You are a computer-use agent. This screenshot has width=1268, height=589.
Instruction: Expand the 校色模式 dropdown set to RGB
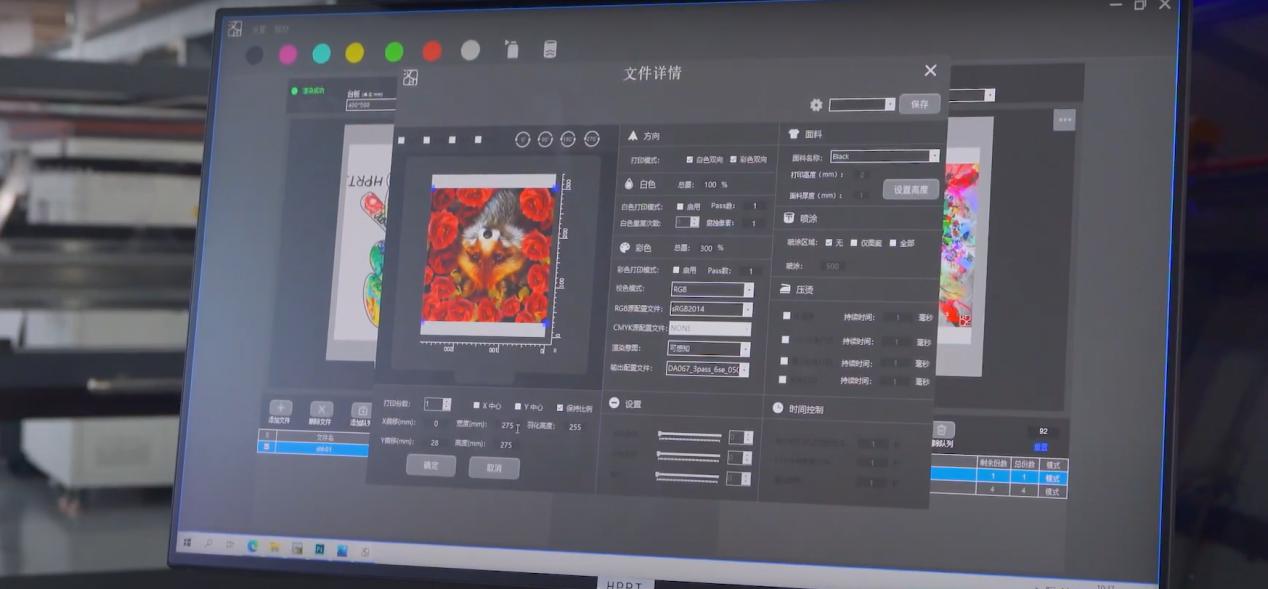click(x=710, y=289)
